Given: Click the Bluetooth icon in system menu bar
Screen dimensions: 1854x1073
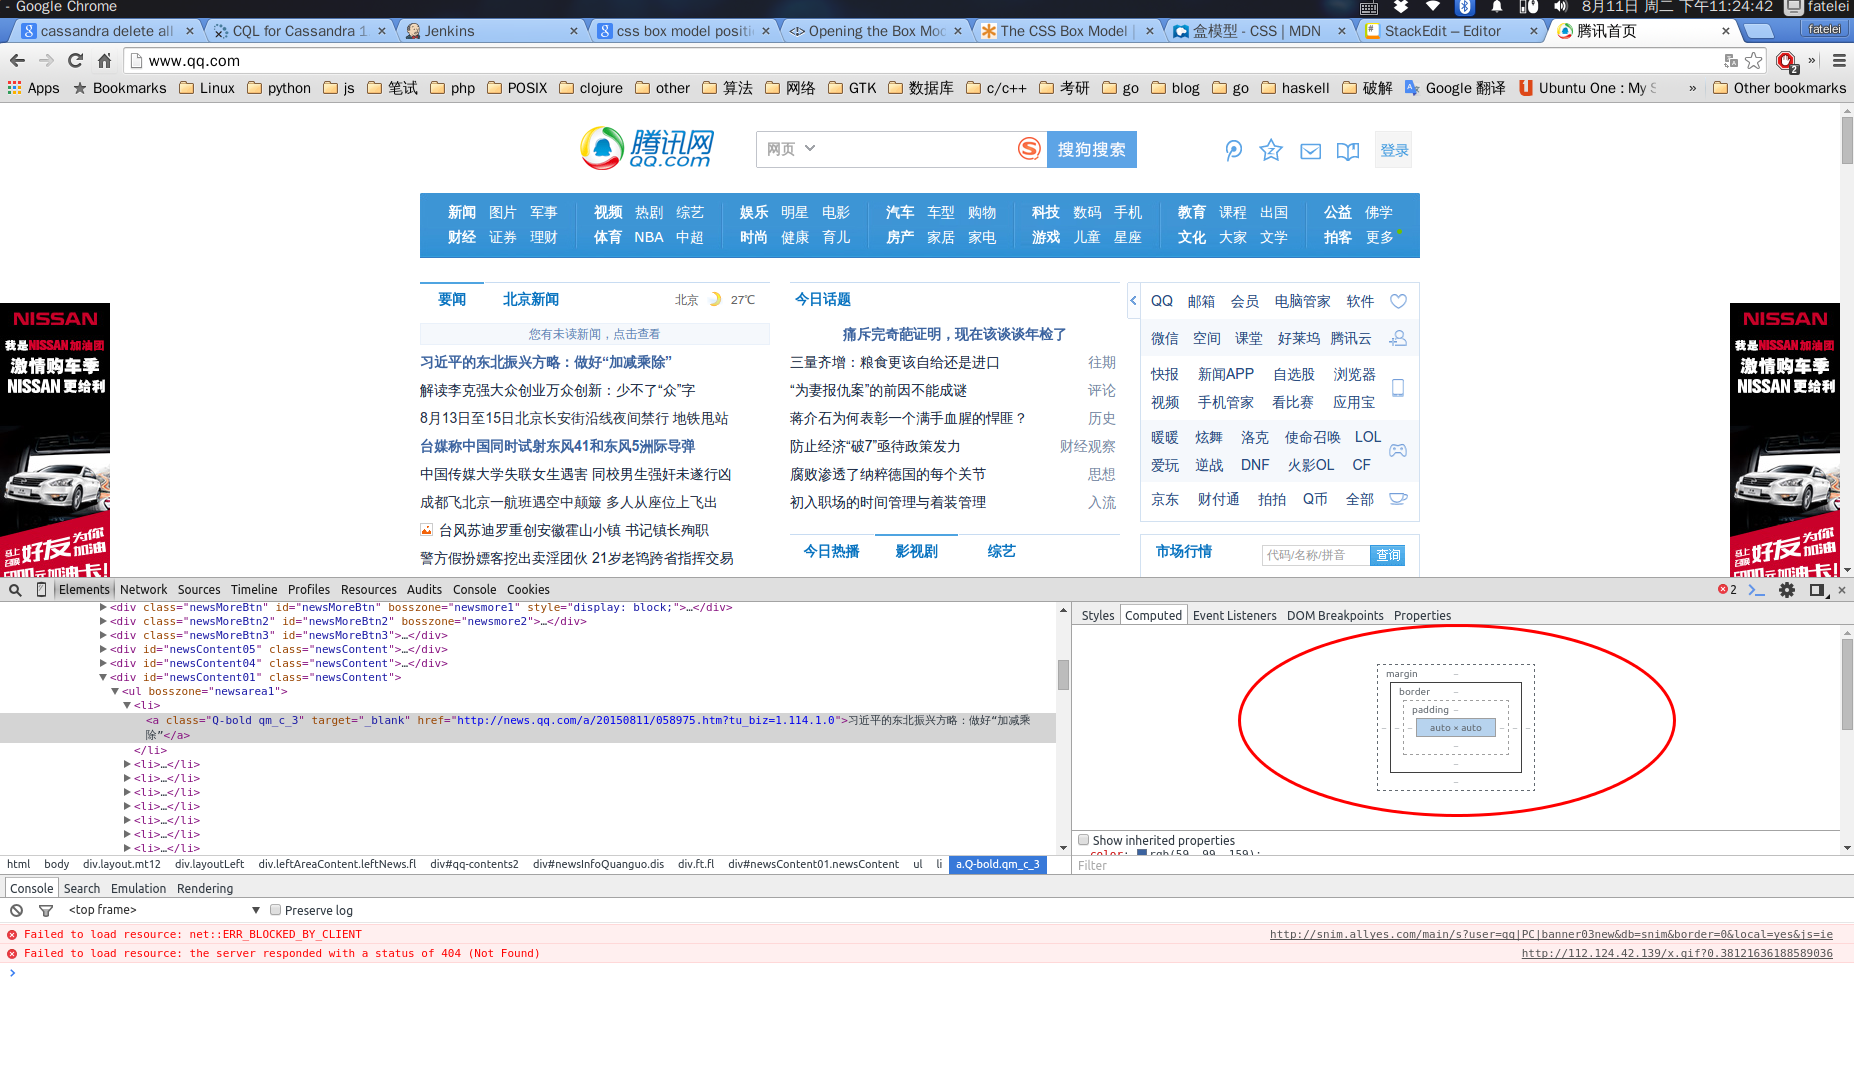Looking at the screenshot, I should click(1465, 7).
